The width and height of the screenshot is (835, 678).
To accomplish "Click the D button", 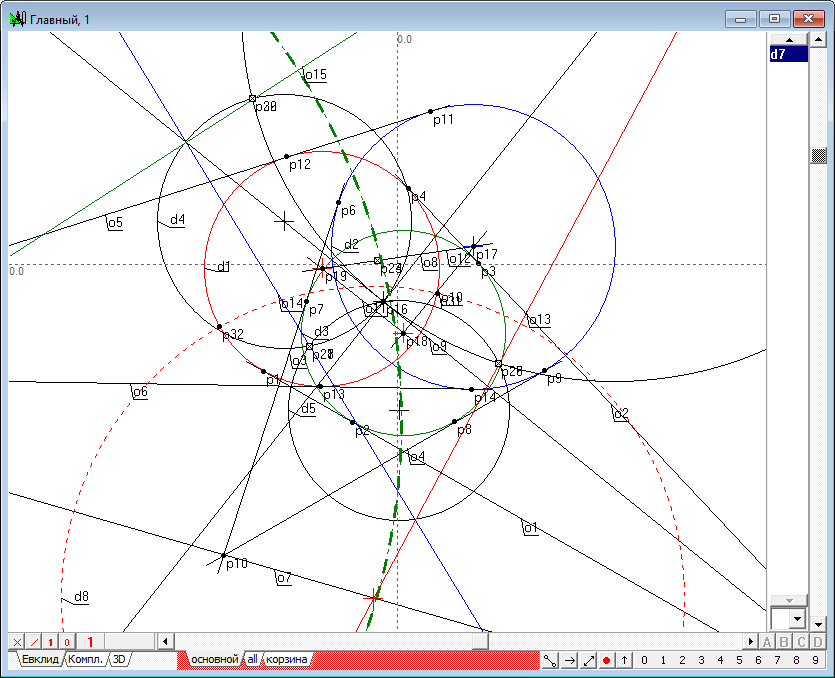I will (818, 642).
